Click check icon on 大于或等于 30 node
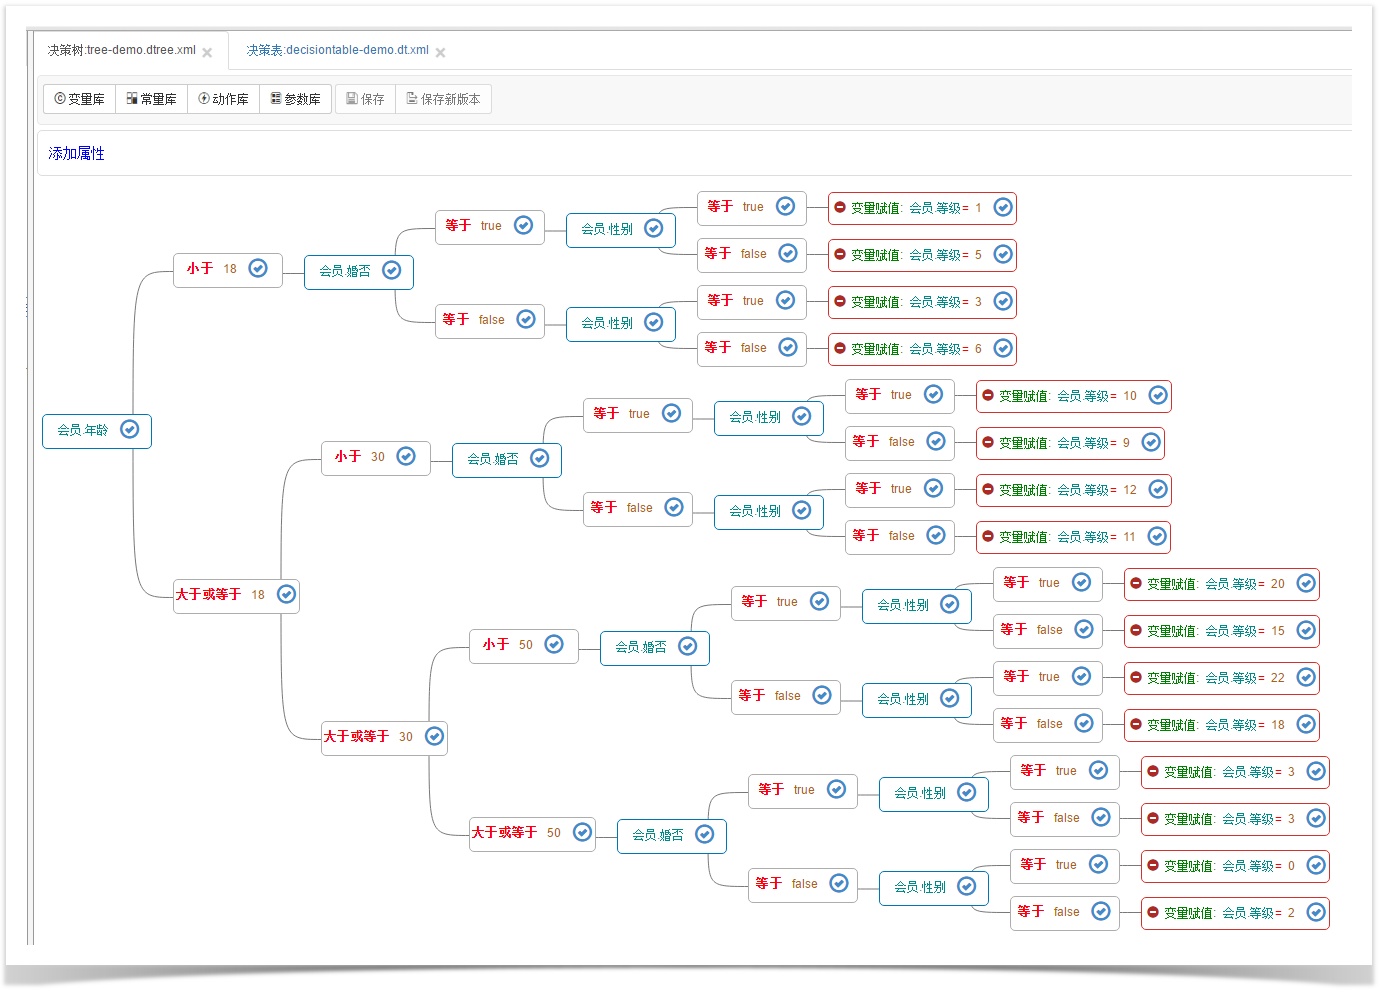 click(x=434, y=736)
